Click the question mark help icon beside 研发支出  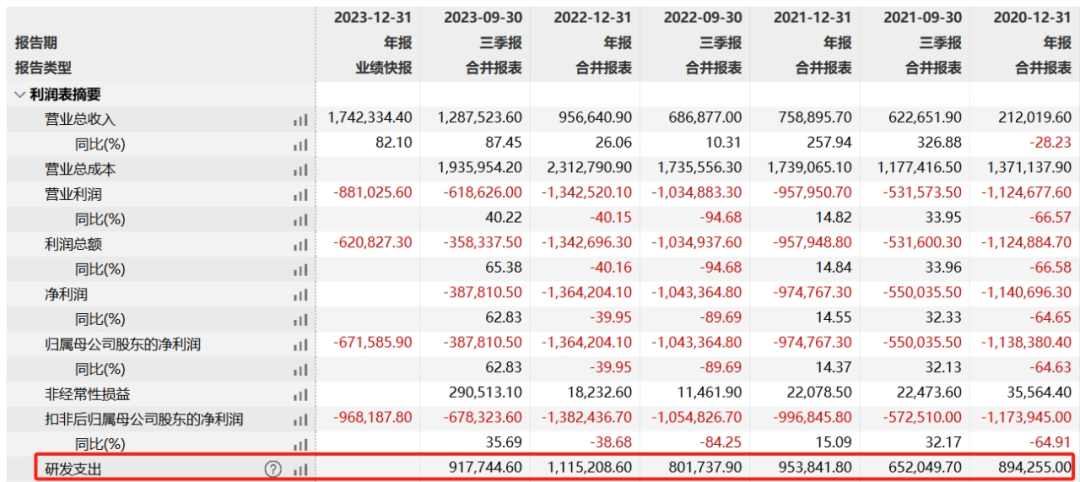click(x=273, y=468)
